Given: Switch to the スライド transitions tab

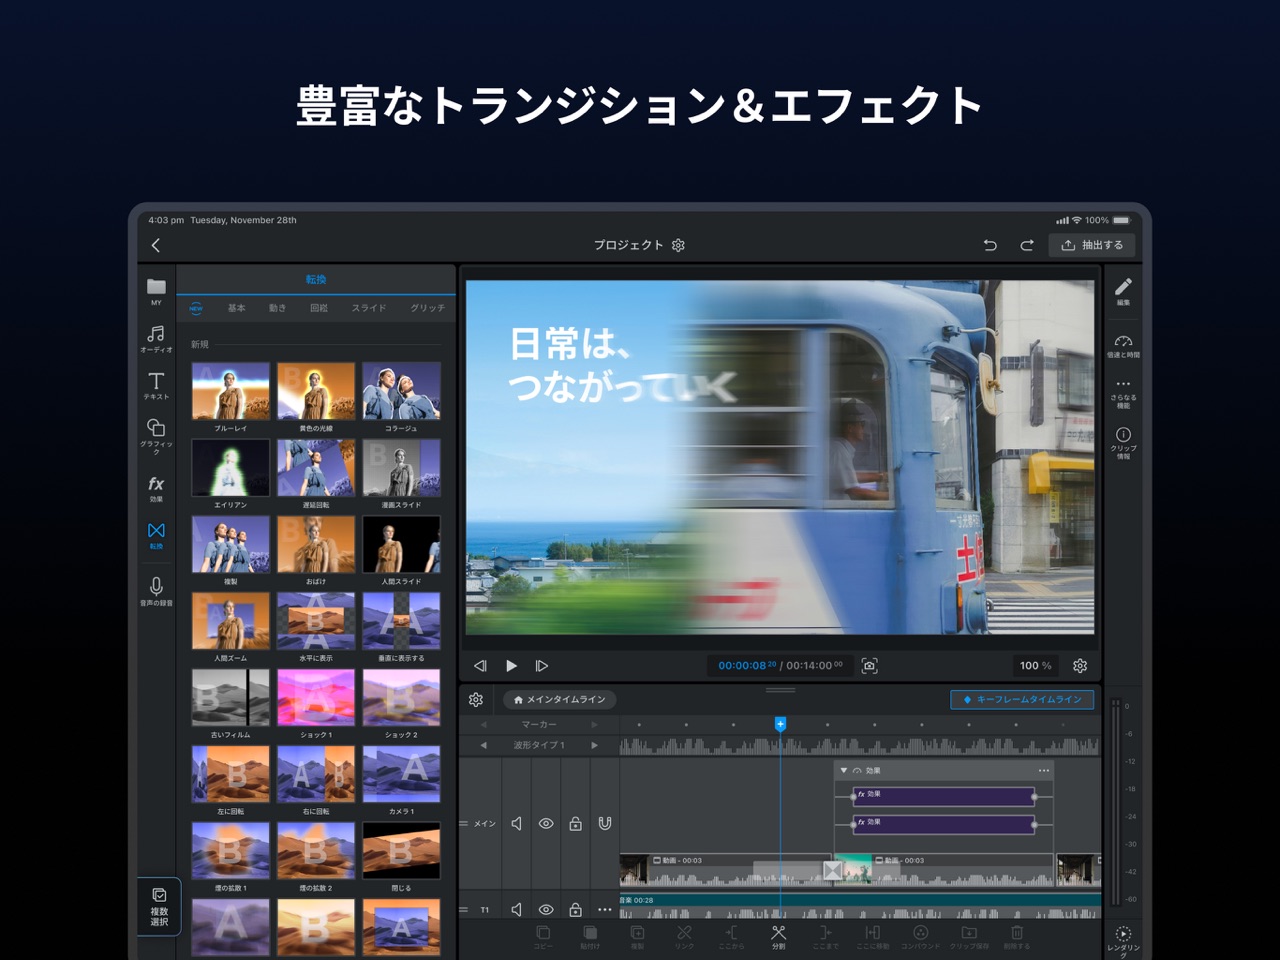Looking at the screenshot, I should point(368,308).
